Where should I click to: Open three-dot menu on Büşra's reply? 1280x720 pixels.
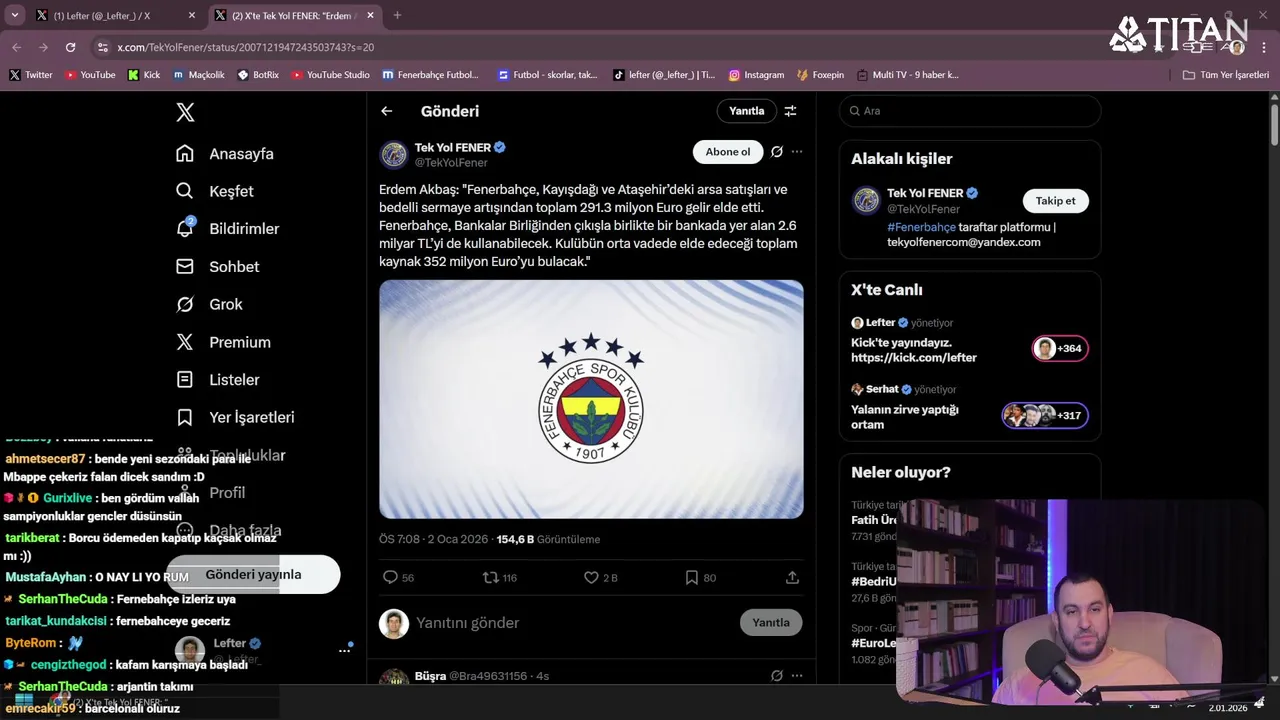point(797,676)
